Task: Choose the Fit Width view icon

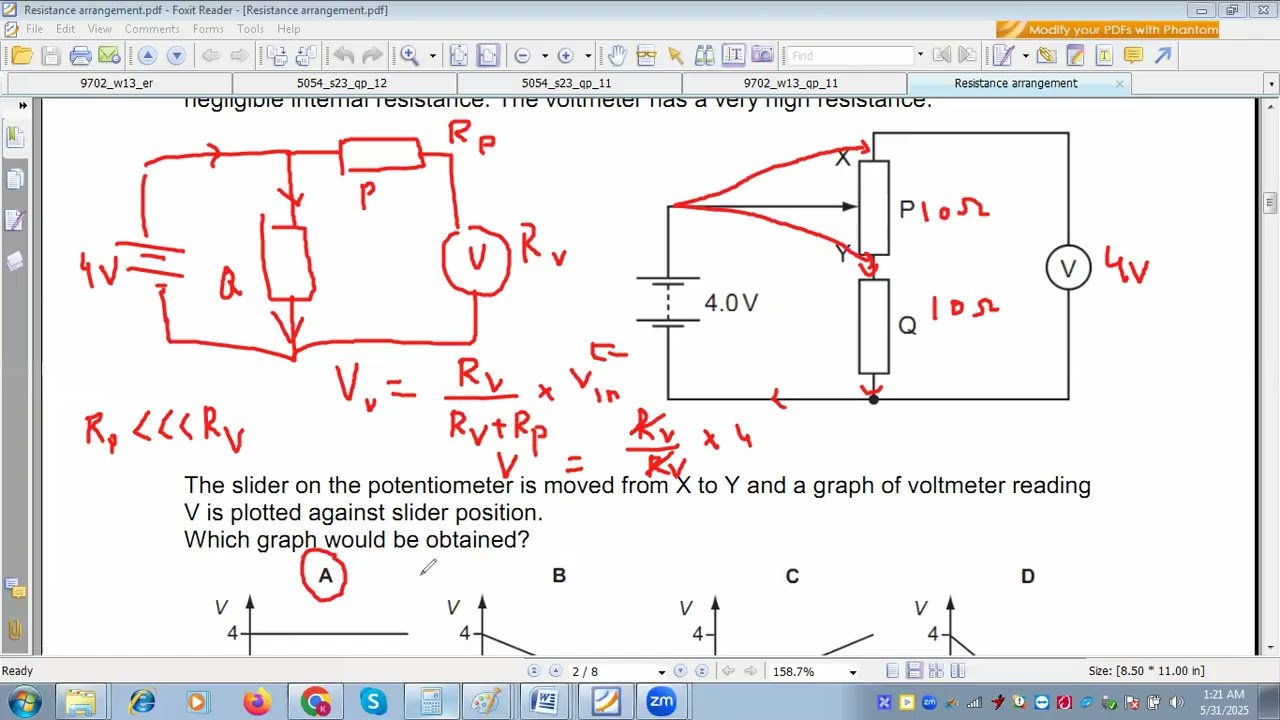Action: point(488,56)
